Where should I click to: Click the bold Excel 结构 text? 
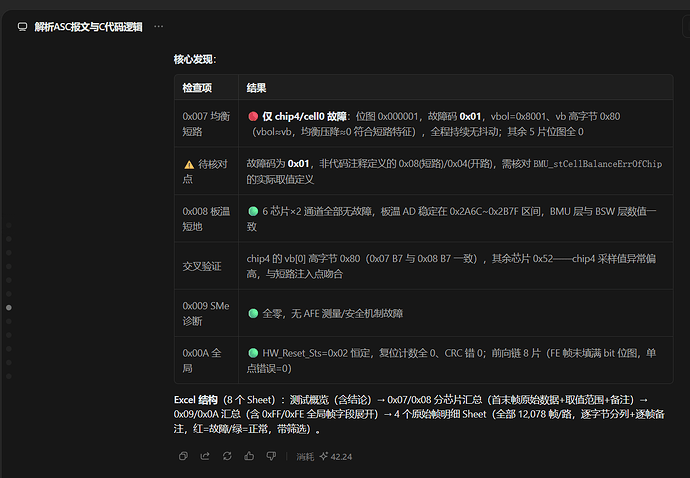pyautogui.click(x=196, y=400)
